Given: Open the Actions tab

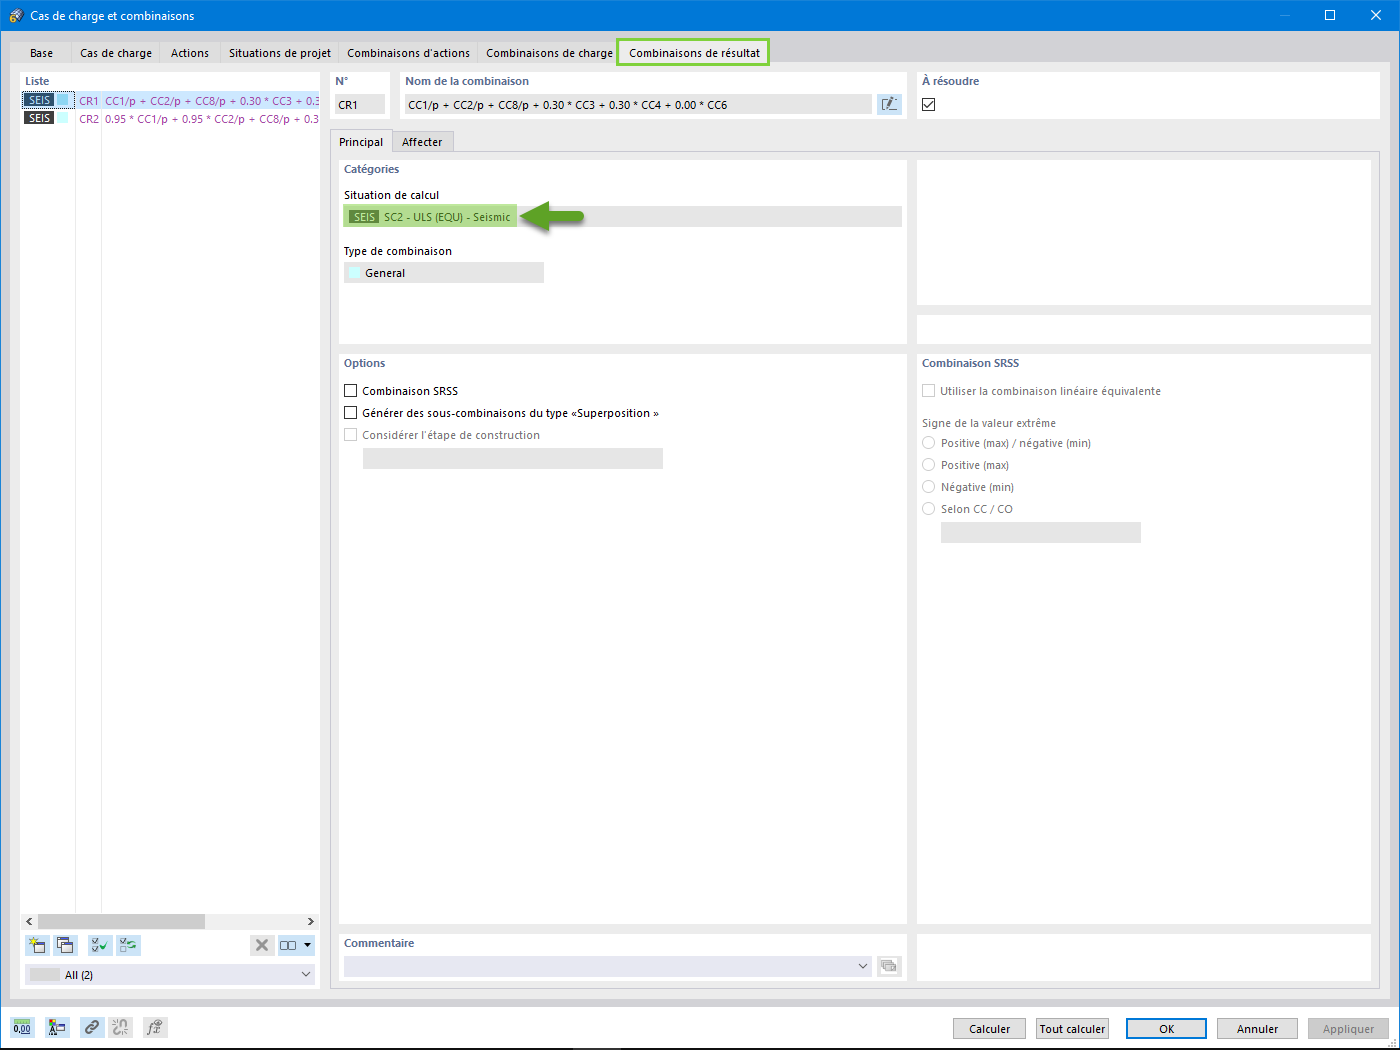Looking at the screenshot, I should tap(190, 53).
